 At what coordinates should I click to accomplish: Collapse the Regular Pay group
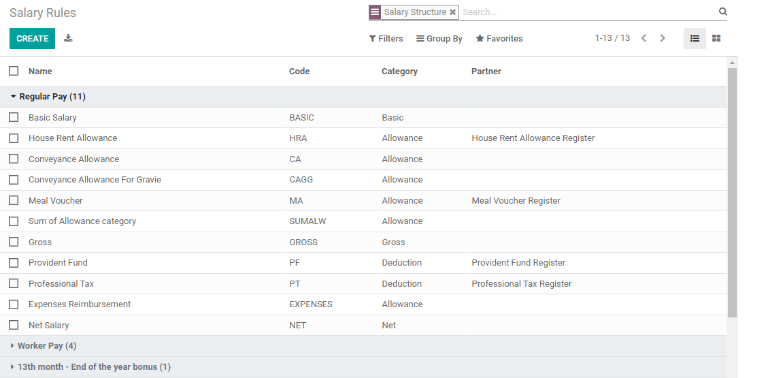pos(48,97)
